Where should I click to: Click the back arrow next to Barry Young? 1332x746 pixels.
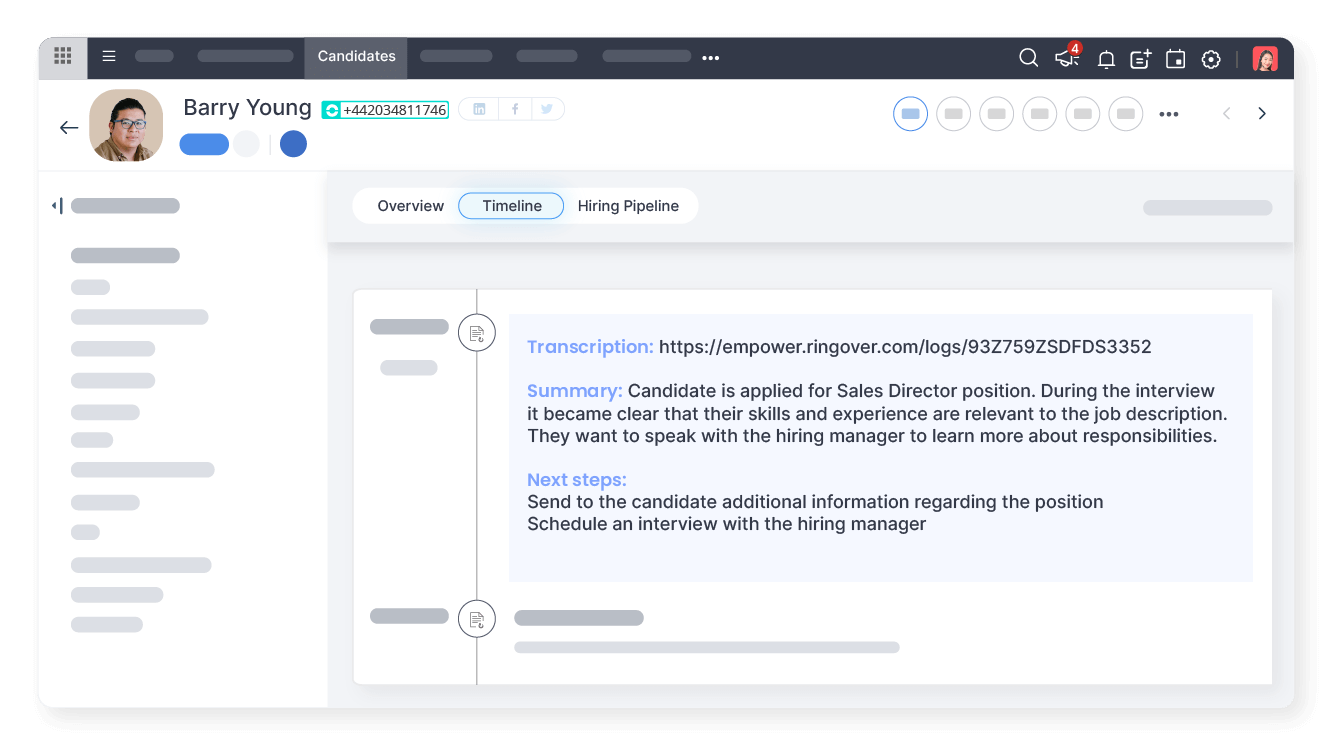[x=68, y=127]
